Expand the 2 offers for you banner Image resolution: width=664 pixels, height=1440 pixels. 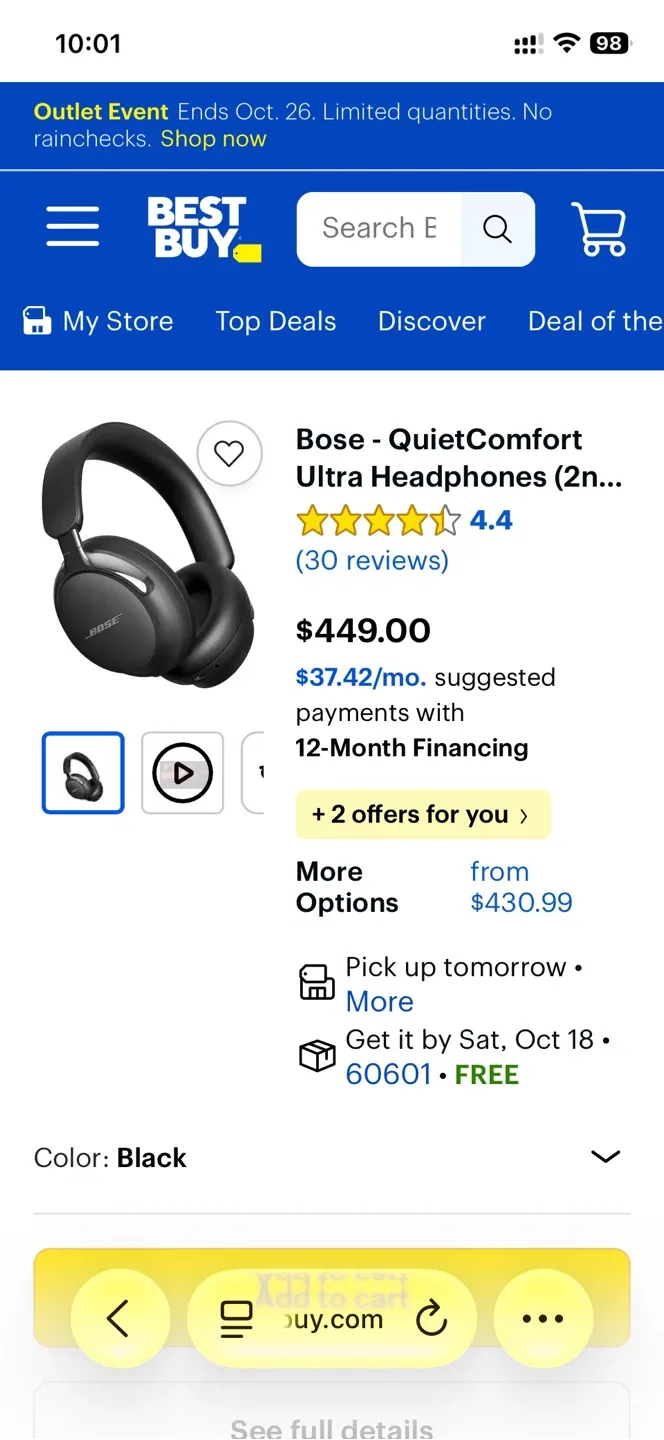point(422,815)
